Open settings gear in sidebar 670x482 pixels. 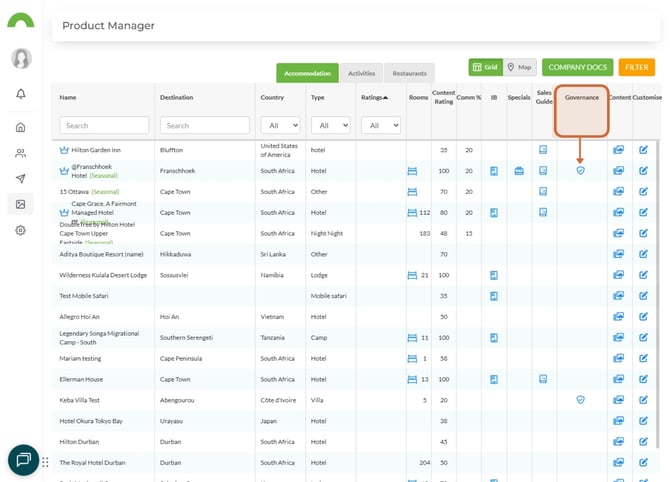click(21, 230)
